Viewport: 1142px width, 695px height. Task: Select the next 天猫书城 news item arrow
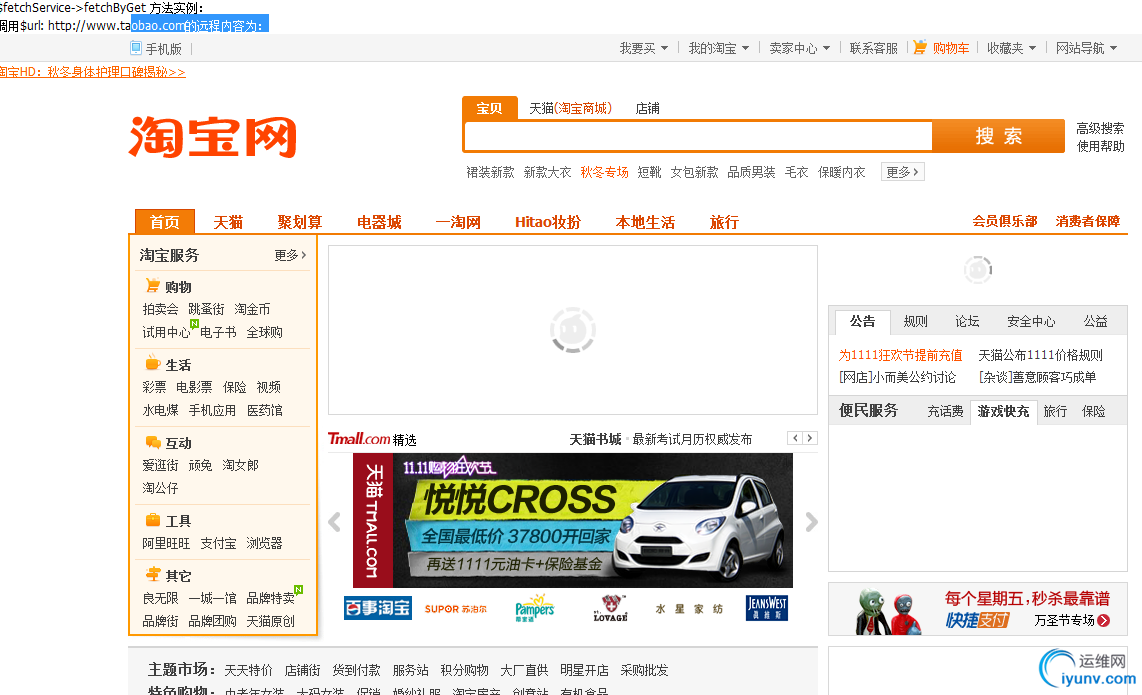[x=810, y=438]
